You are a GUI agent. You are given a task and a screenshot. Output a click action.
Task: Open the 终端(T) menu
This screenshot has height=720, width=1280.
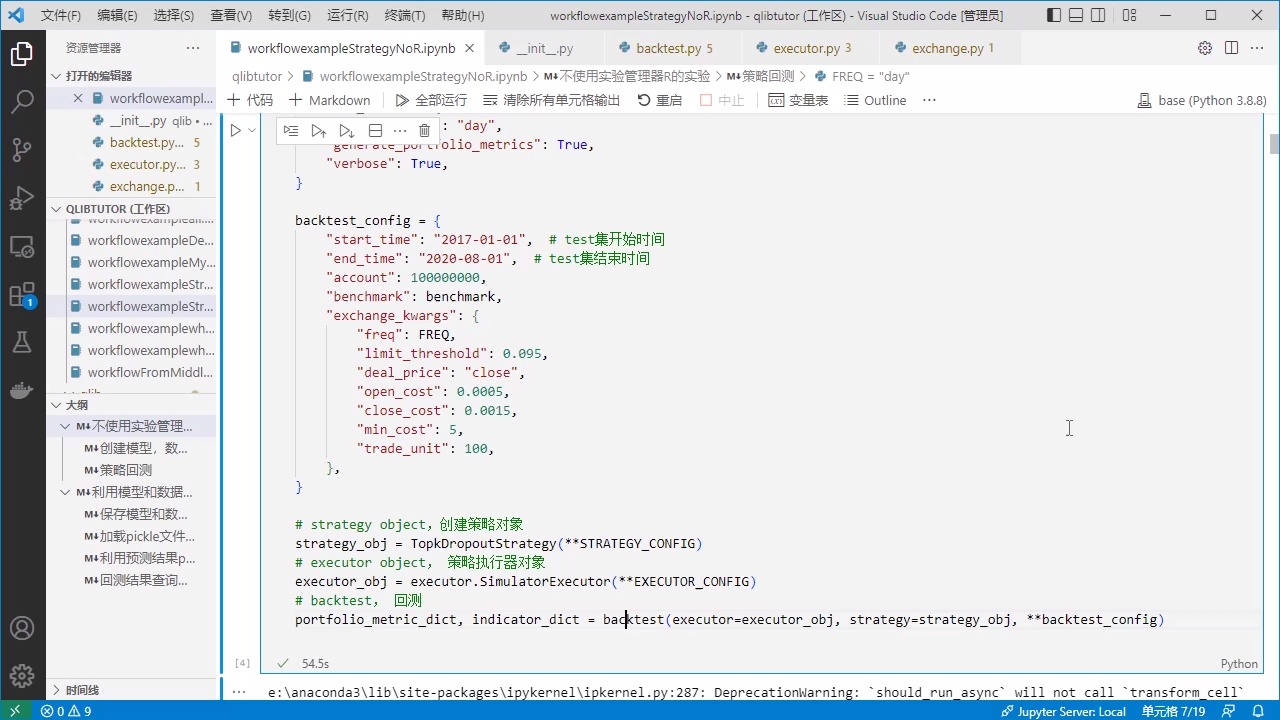[x=405, y=16]
